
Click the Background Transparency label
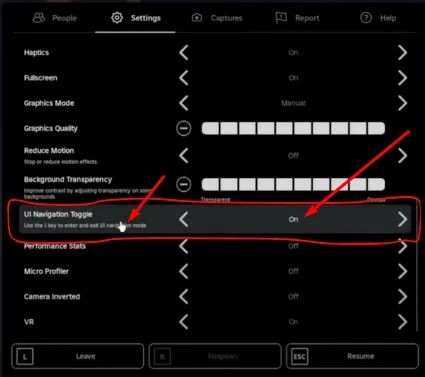68,179
